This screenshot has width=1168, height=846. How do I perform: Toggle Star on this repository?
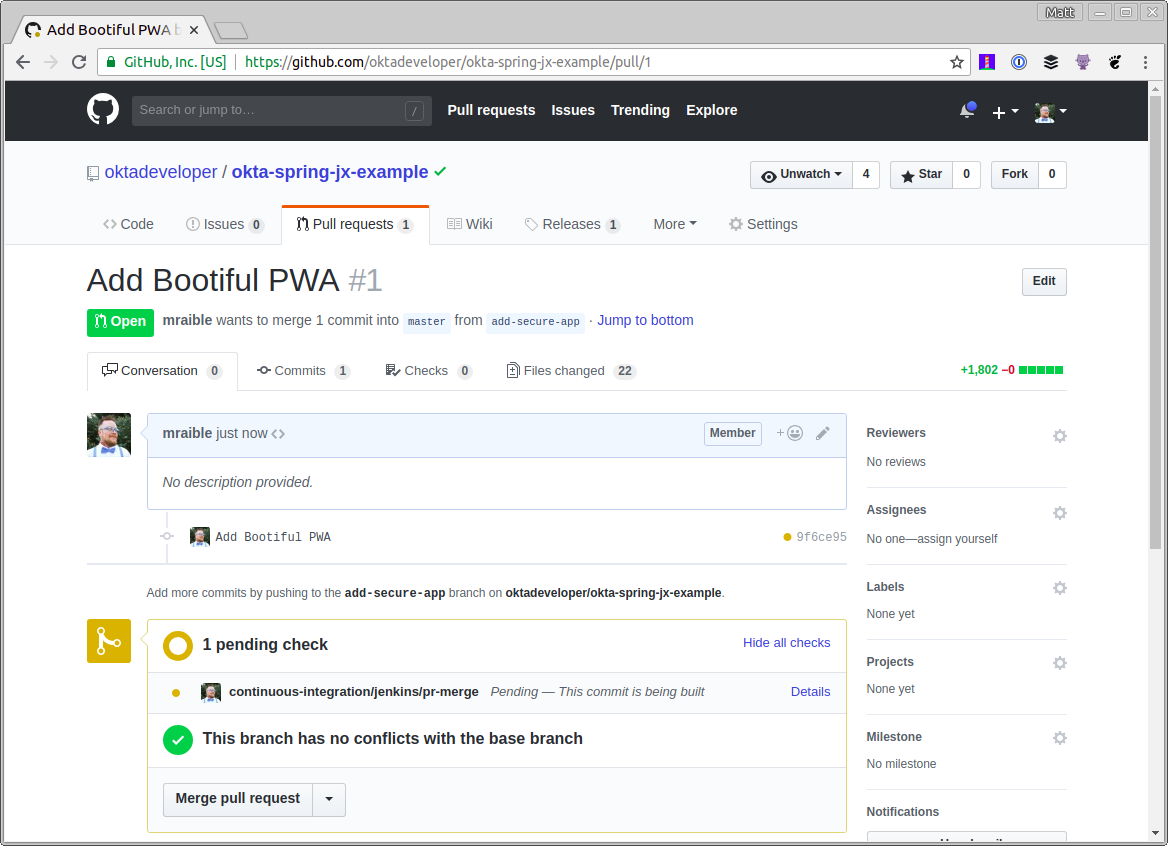click(921, 175)
